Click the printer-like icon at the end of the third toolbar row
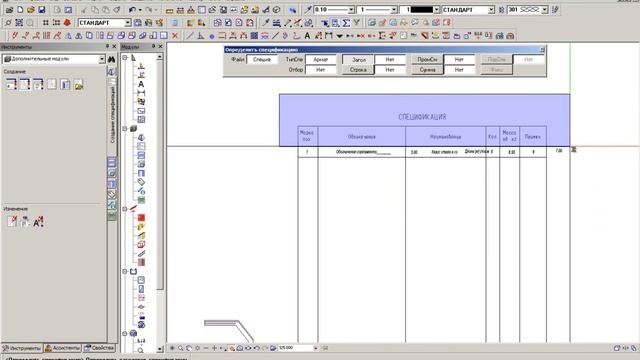The width and height of the screenshot is (640, 360). click(x=510, y=36)
